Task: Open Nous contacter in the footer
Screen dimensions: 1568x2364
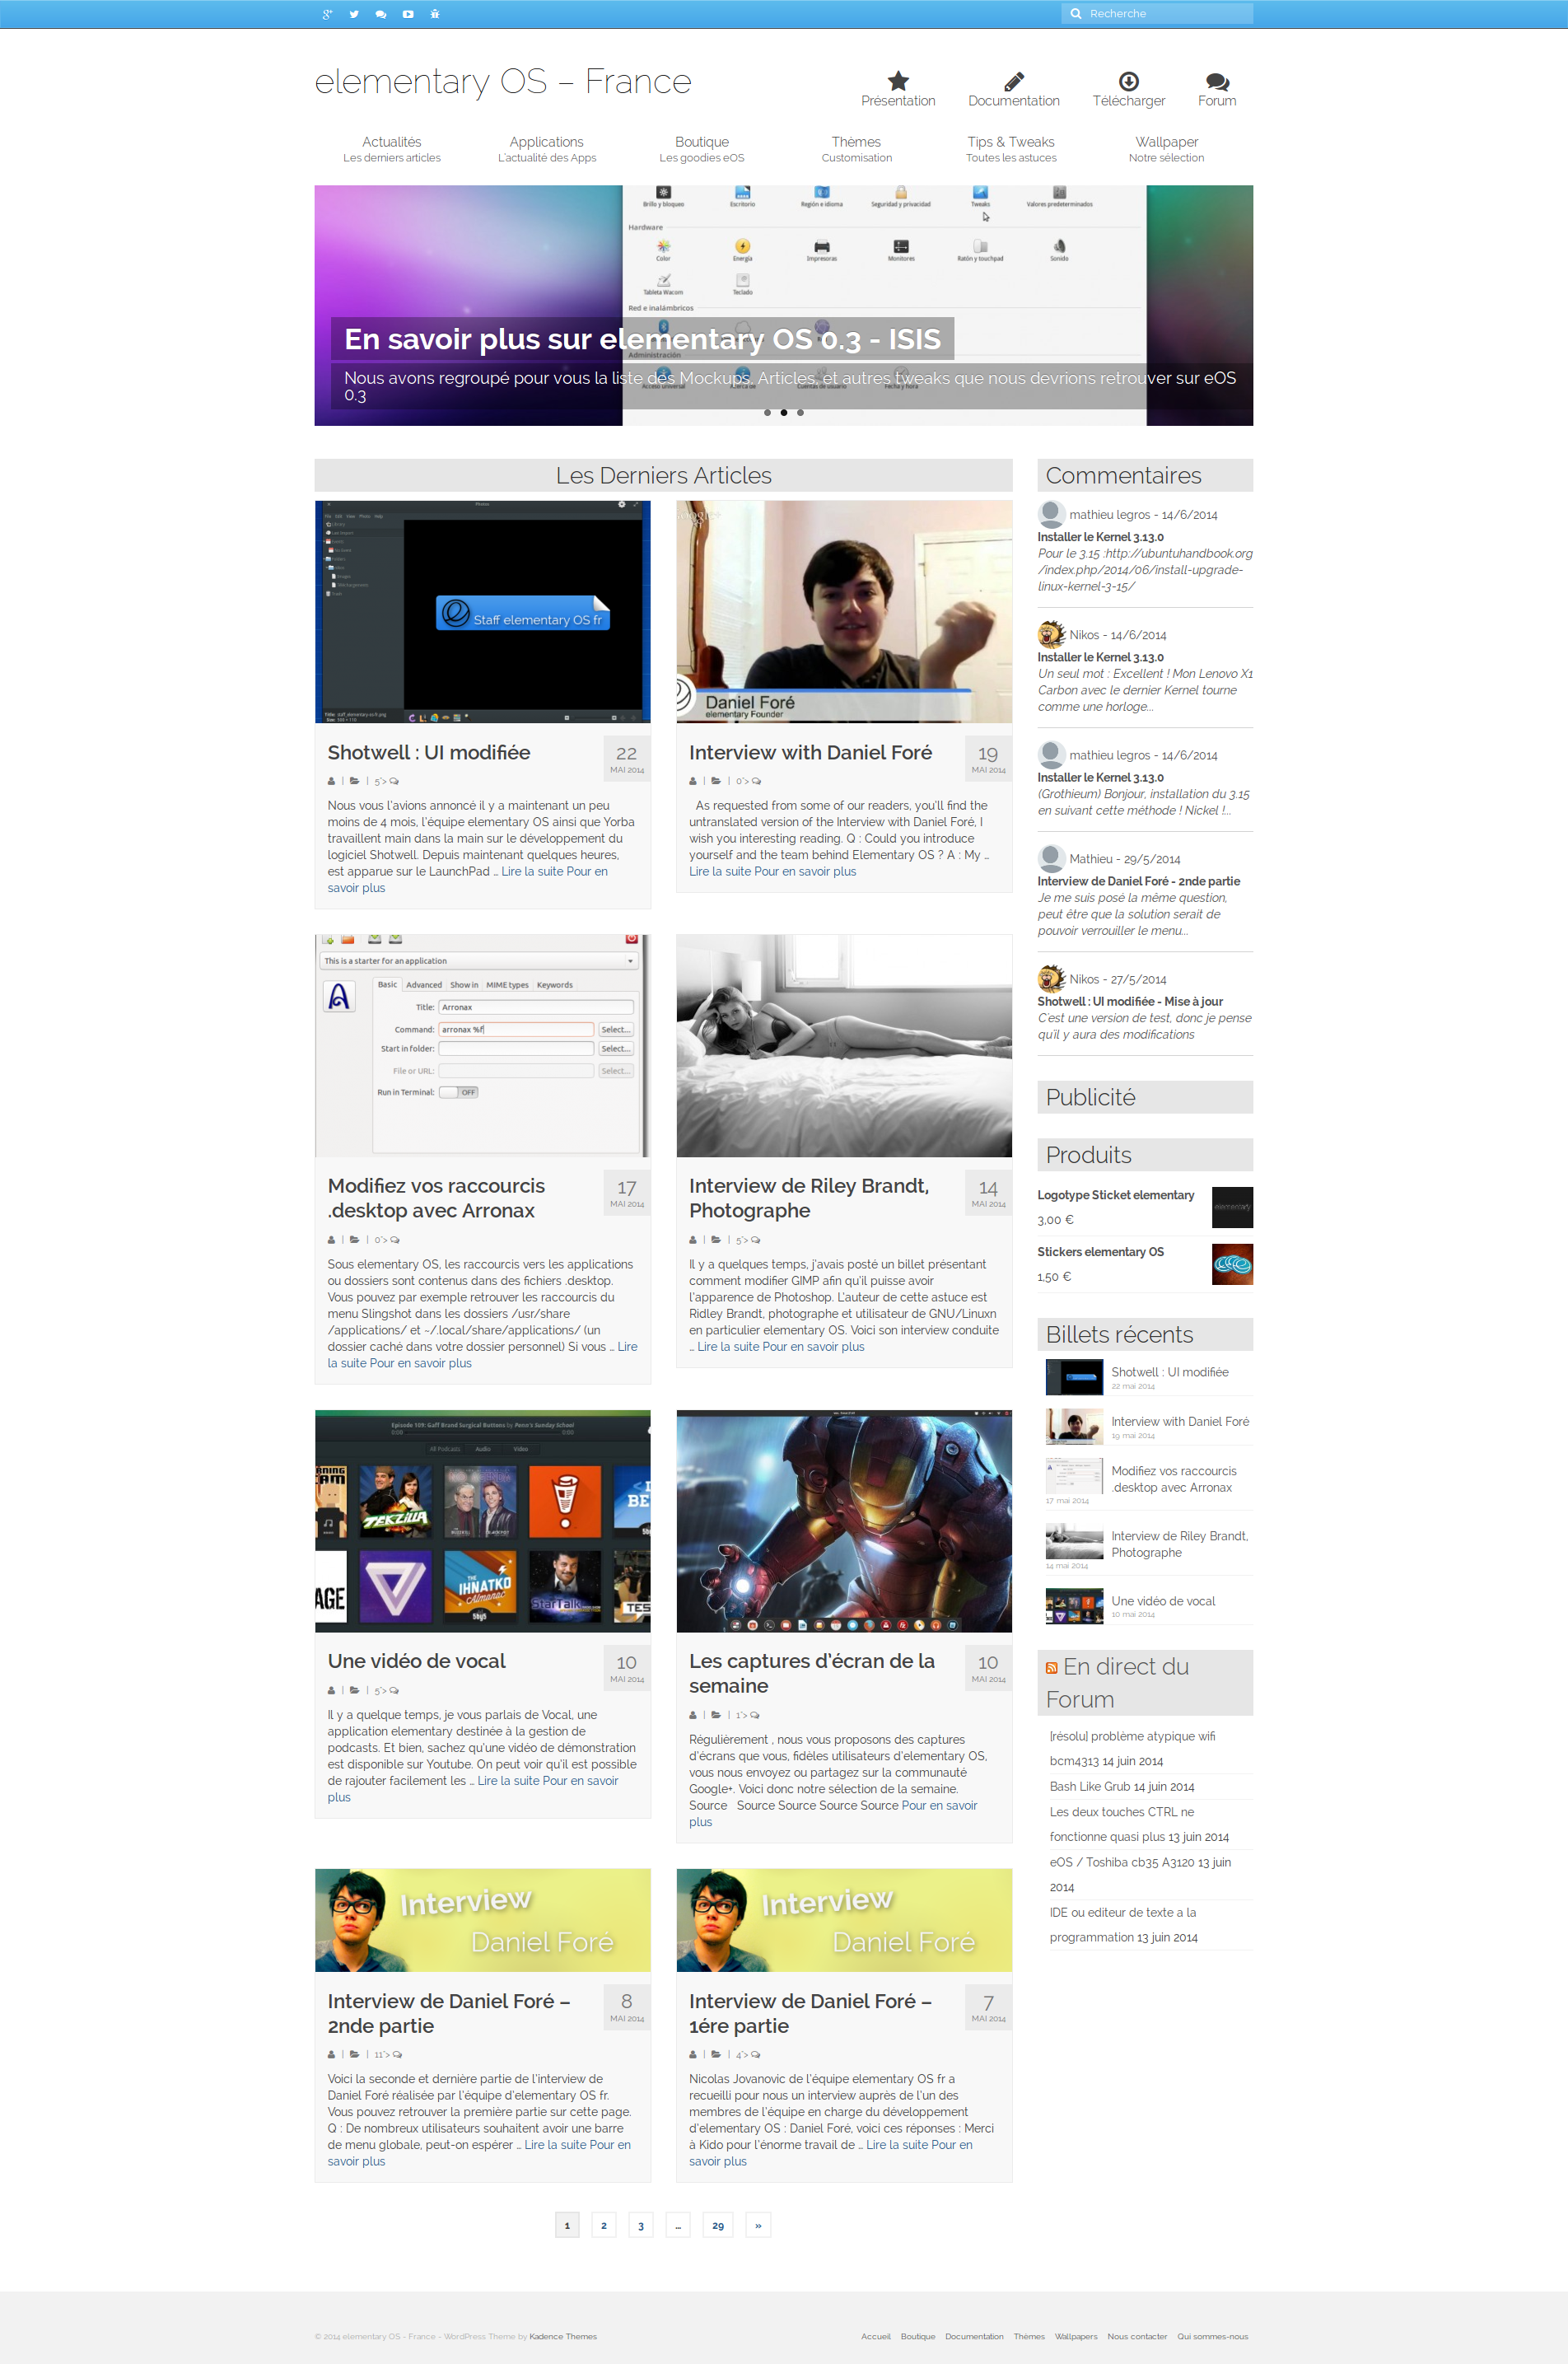Action: pyautogui.click(x=1137, y=2337)
